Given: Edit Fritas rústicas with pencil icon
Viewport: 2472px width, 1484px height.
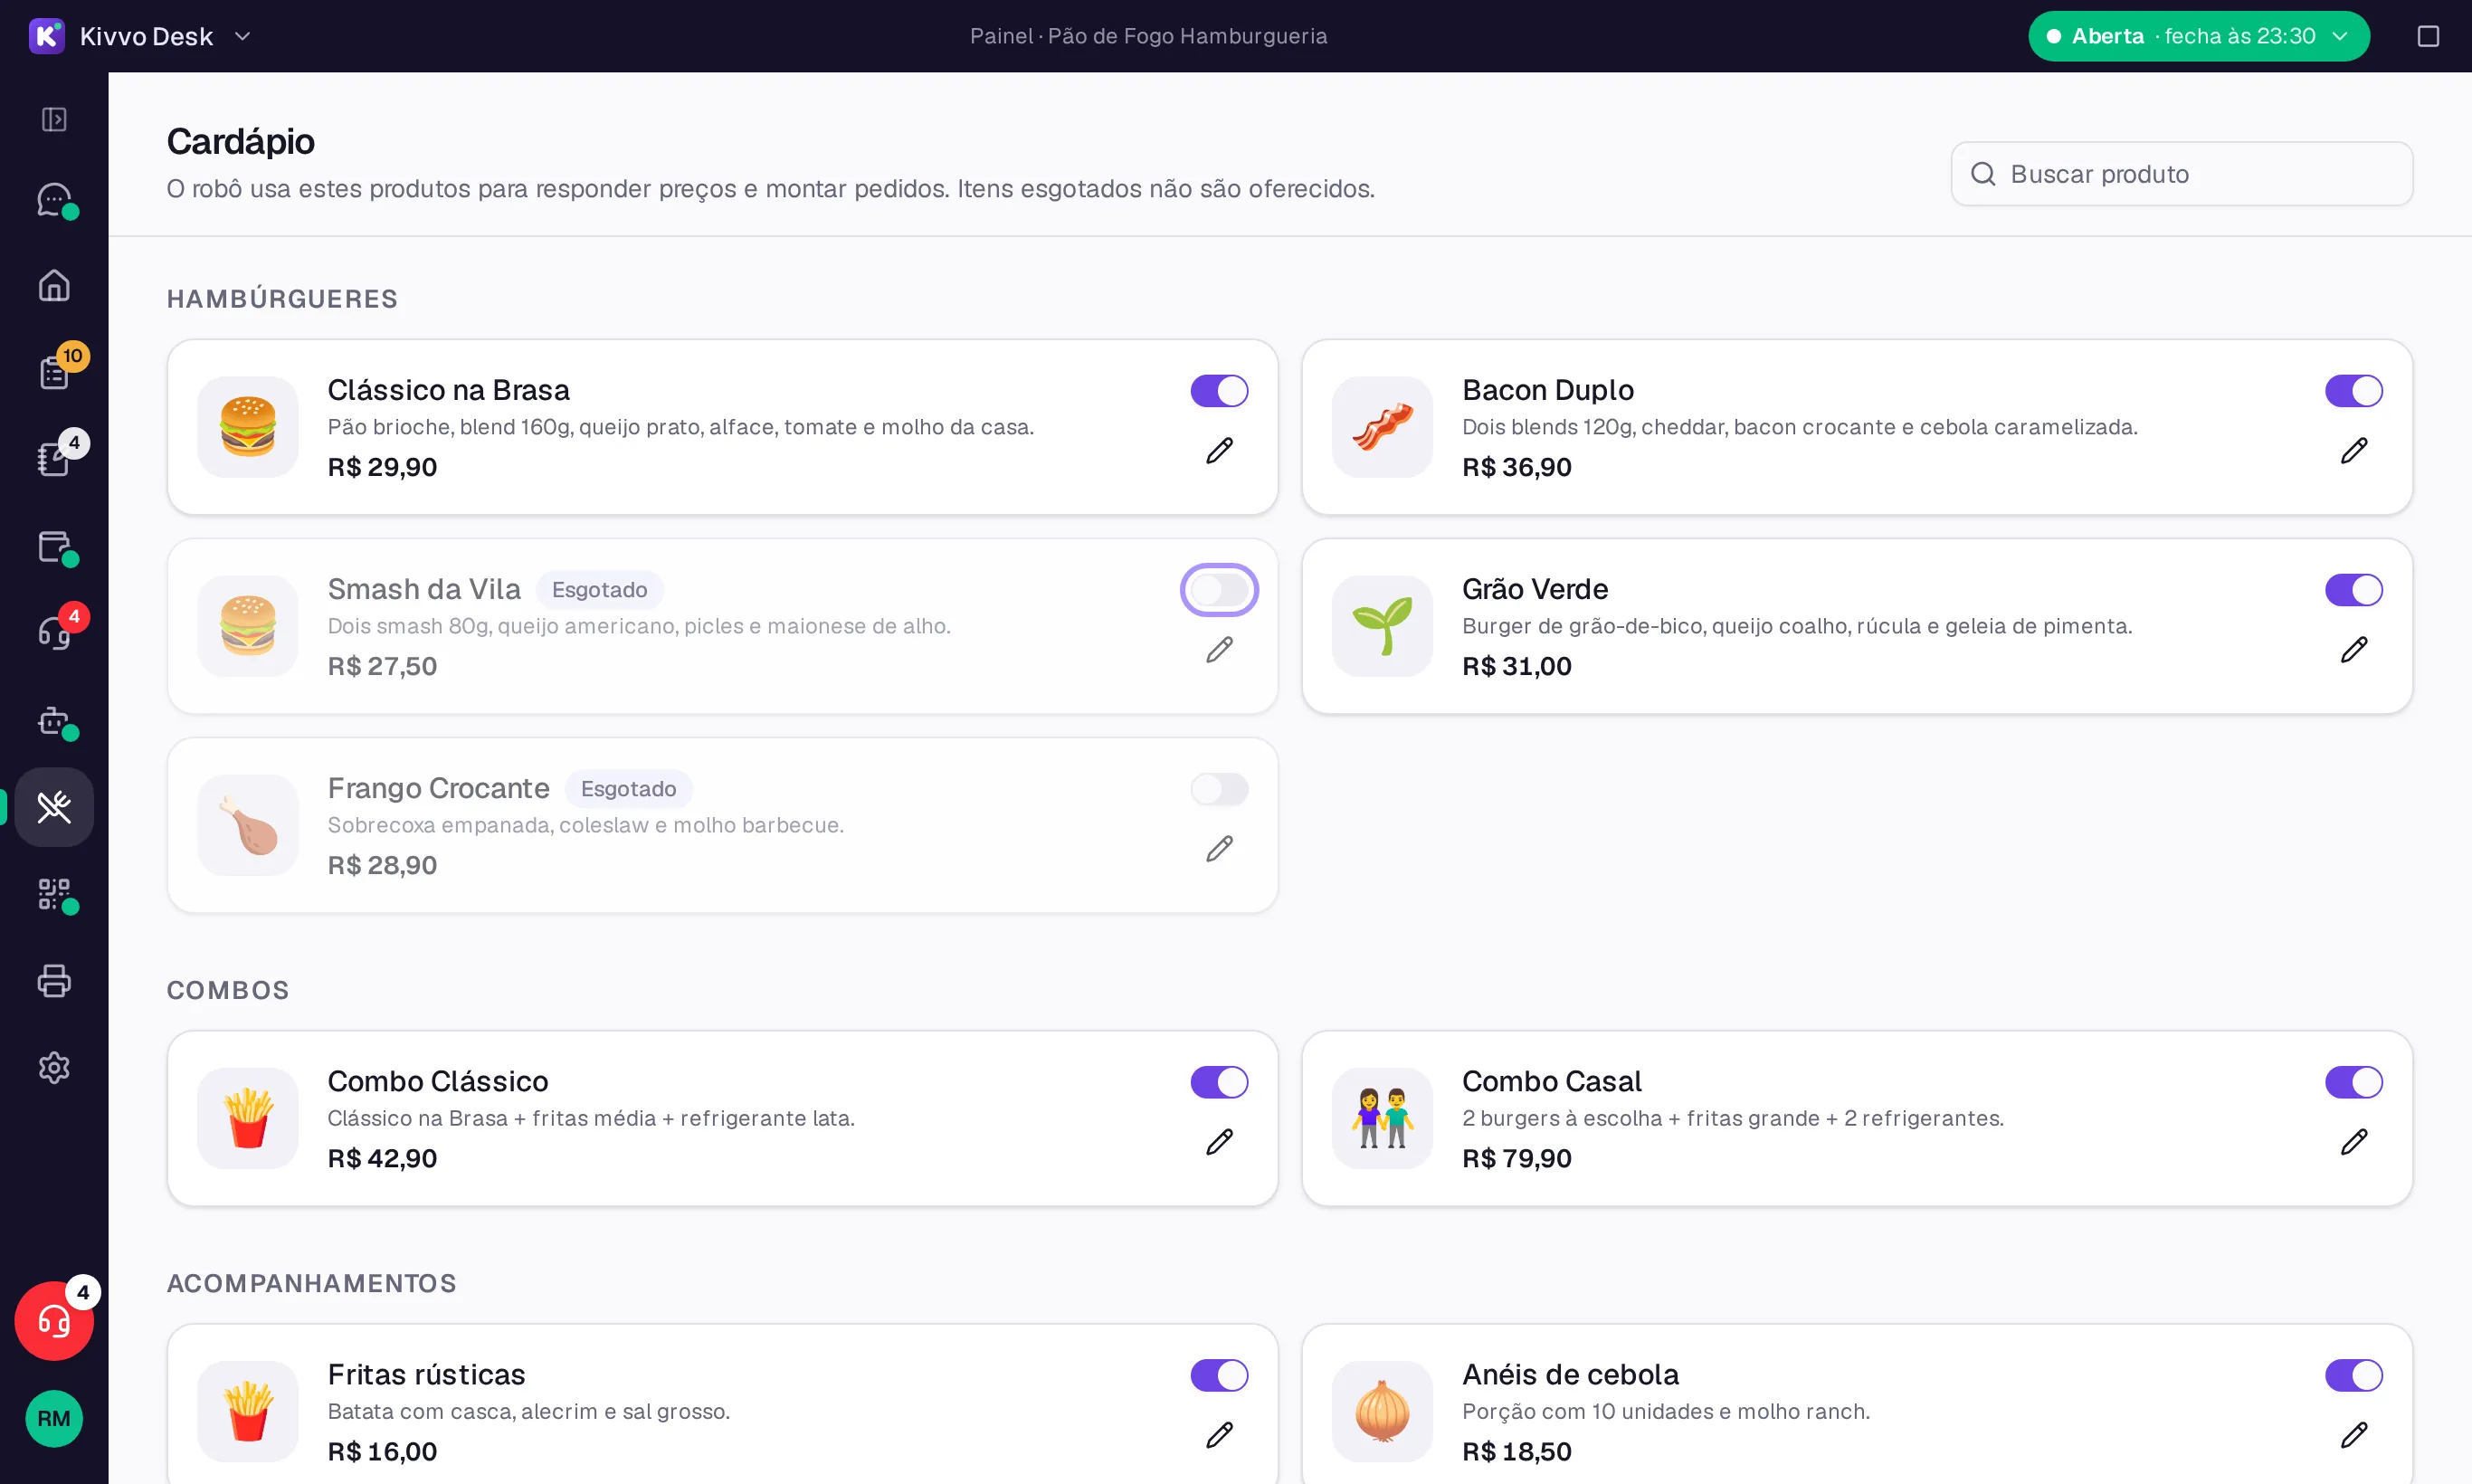Looking at the screenshot, I should (1219, 1435).
